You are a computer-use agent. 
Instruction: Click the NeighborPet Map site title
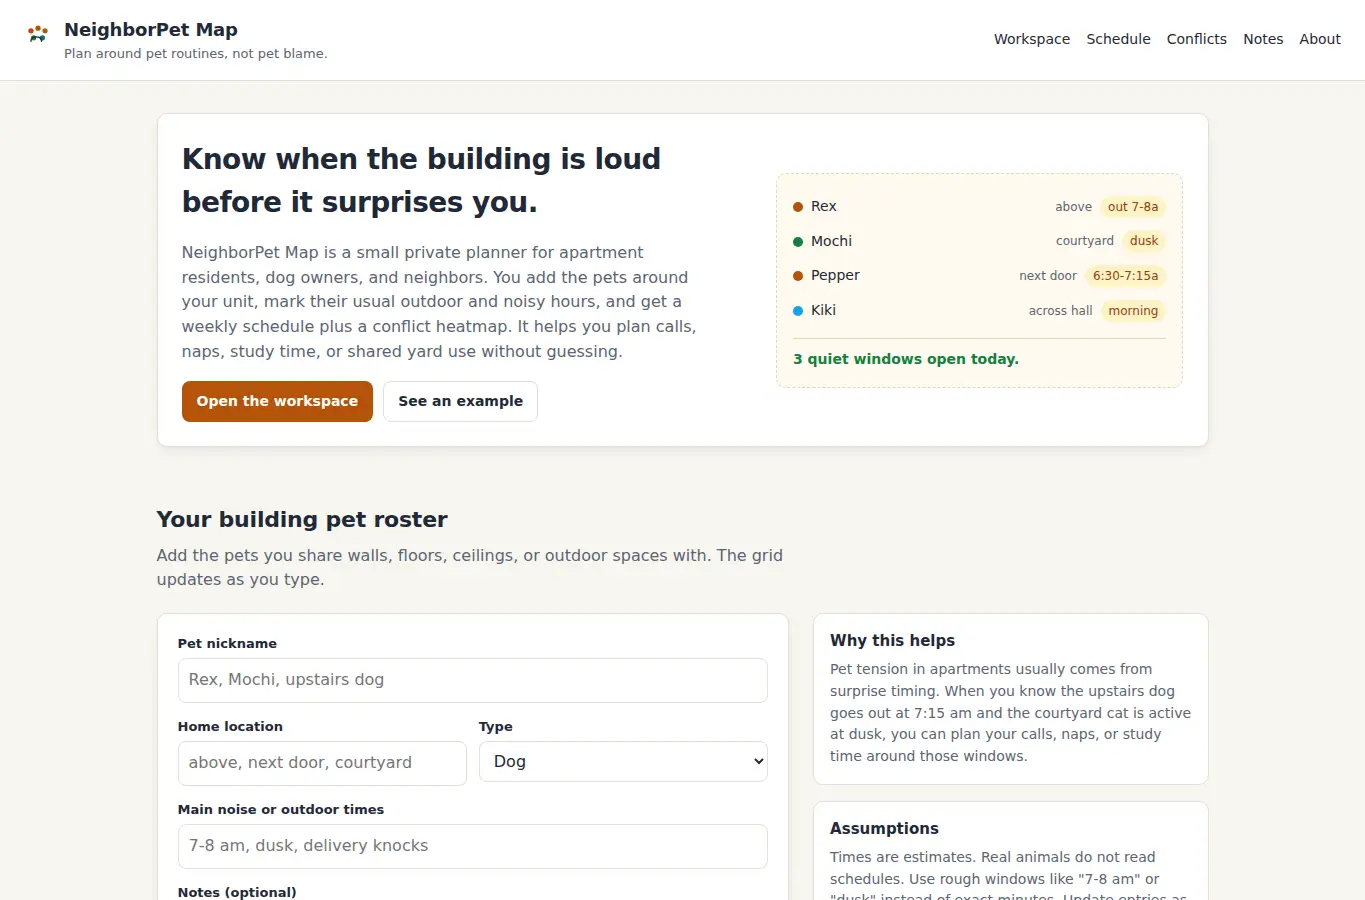pos(151,30)
